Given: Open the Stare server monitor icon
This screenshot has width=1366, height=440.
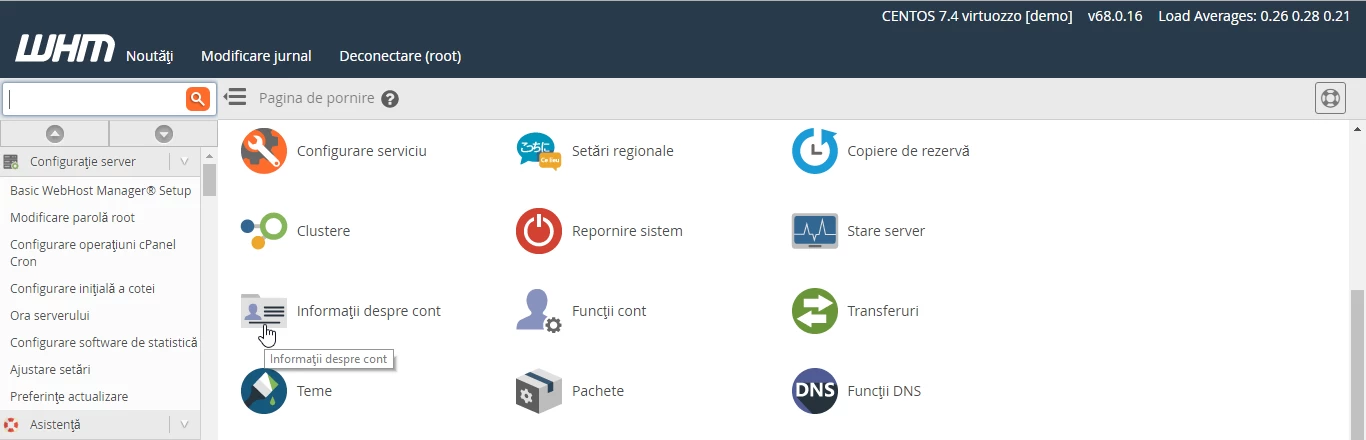Looking at the screenshot, I should pyautogui.click(x=814, y=231).
